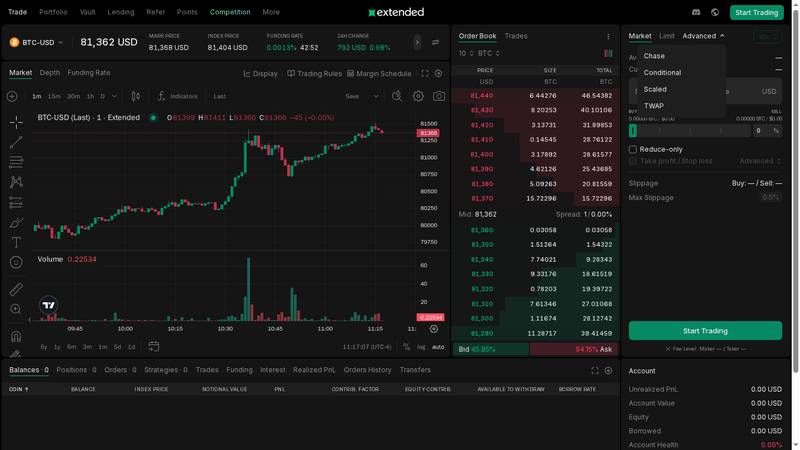Viewport: 800px width, 450px height.
Task: Select the Fibonacci retracement tool
Action: (16, 162)
